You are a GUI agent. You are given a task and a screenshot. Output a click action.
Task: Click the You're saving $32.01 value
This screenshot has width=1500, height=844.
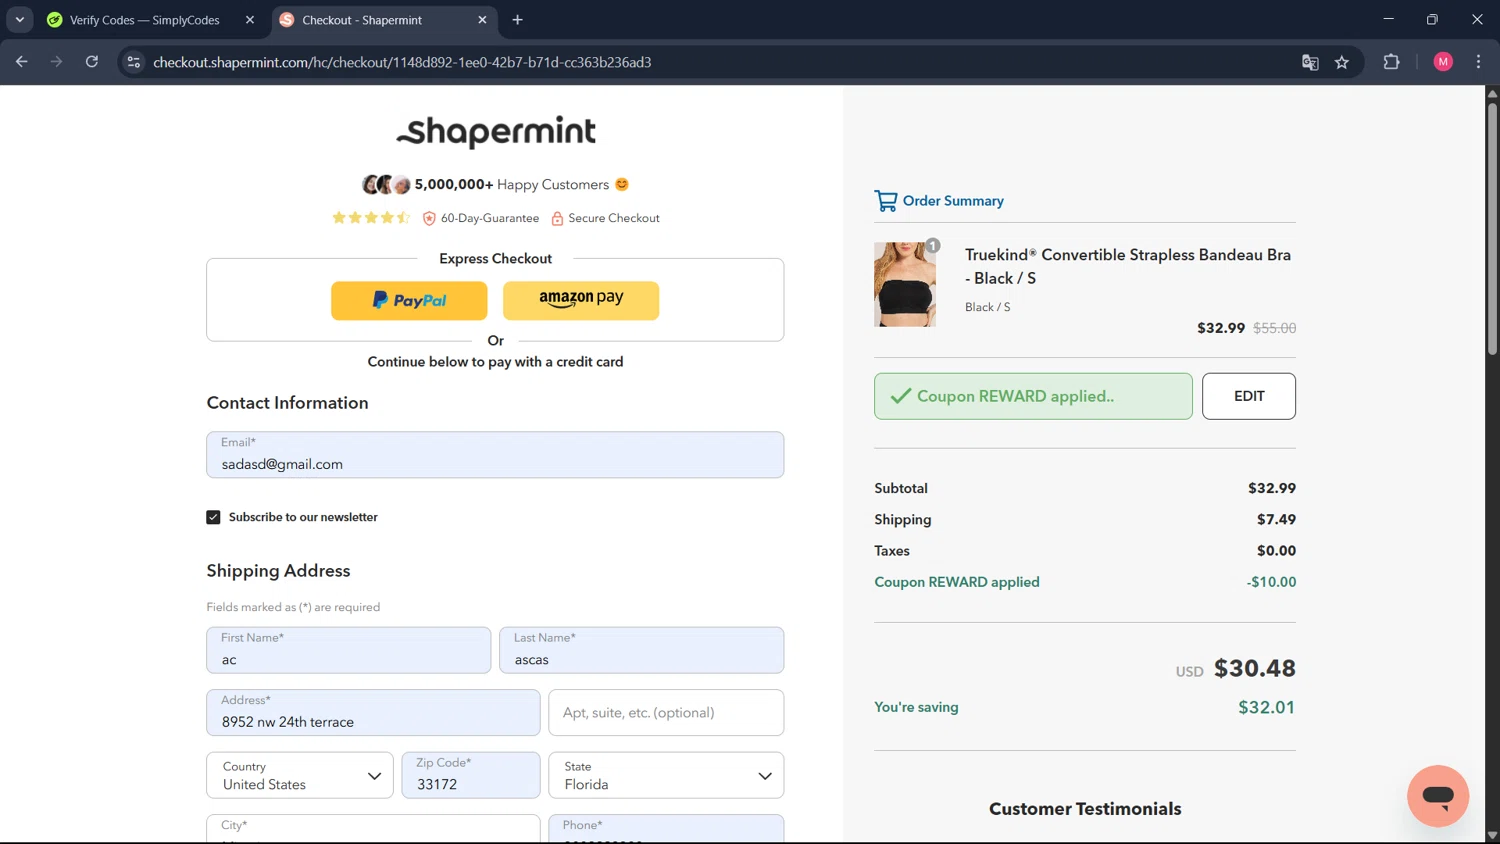1267,707
